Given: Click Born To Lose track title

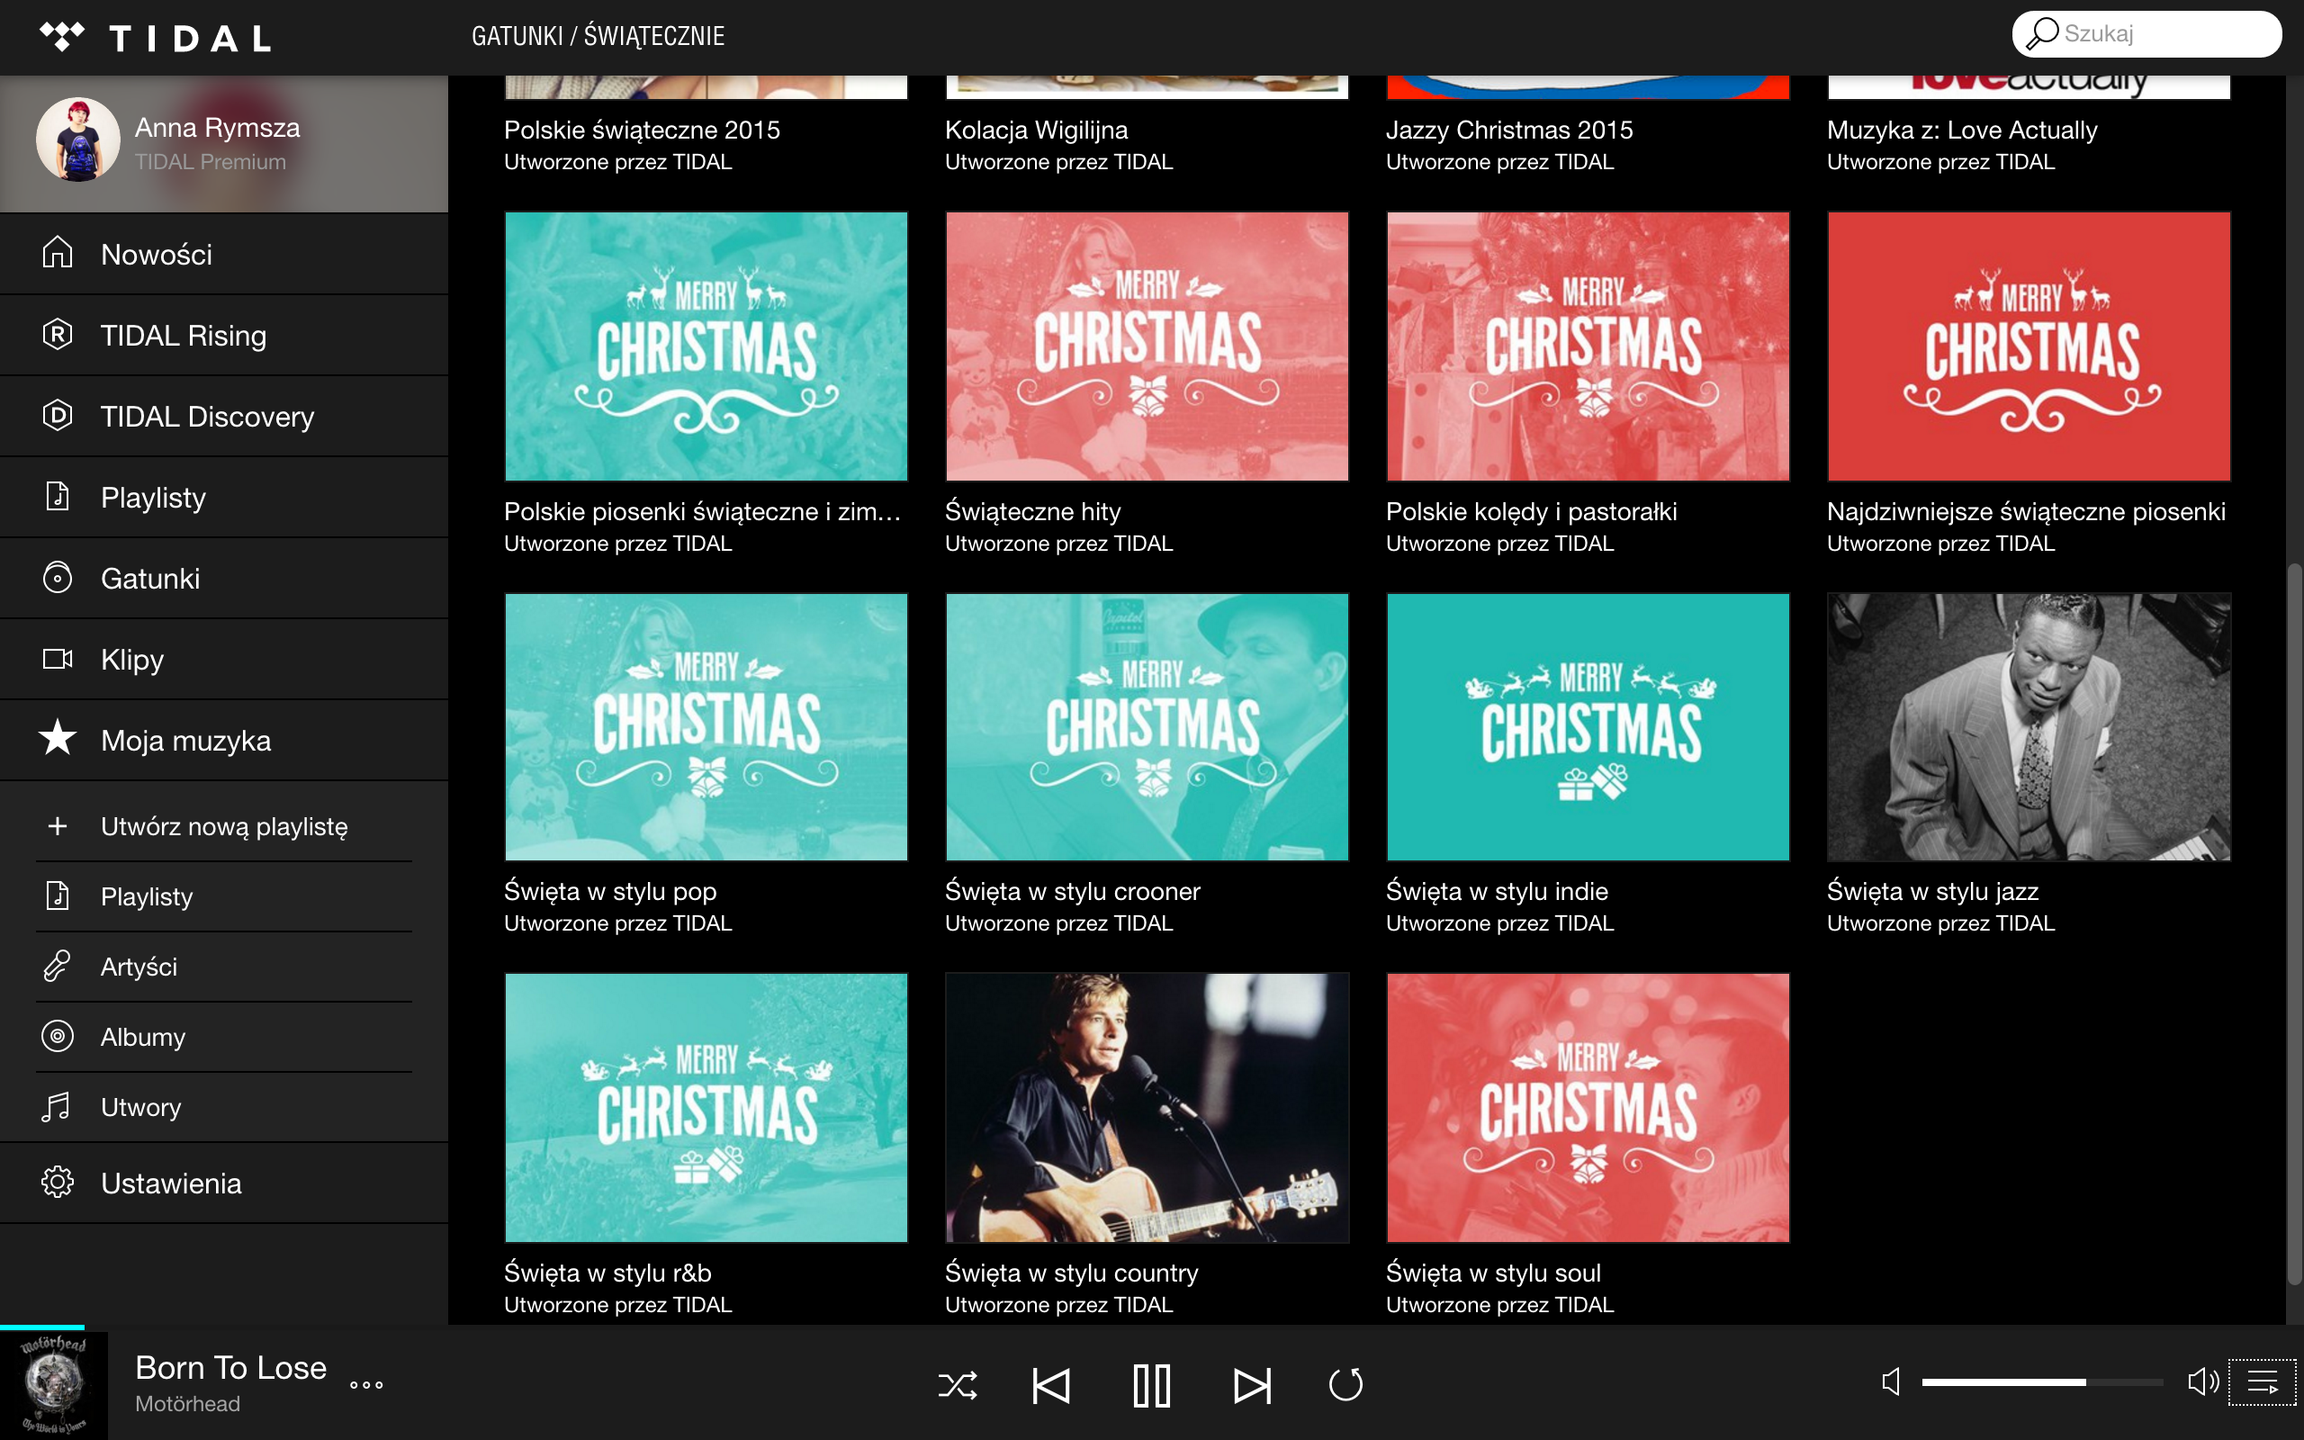Looking at the screenshot, I should click(231, 1367).
